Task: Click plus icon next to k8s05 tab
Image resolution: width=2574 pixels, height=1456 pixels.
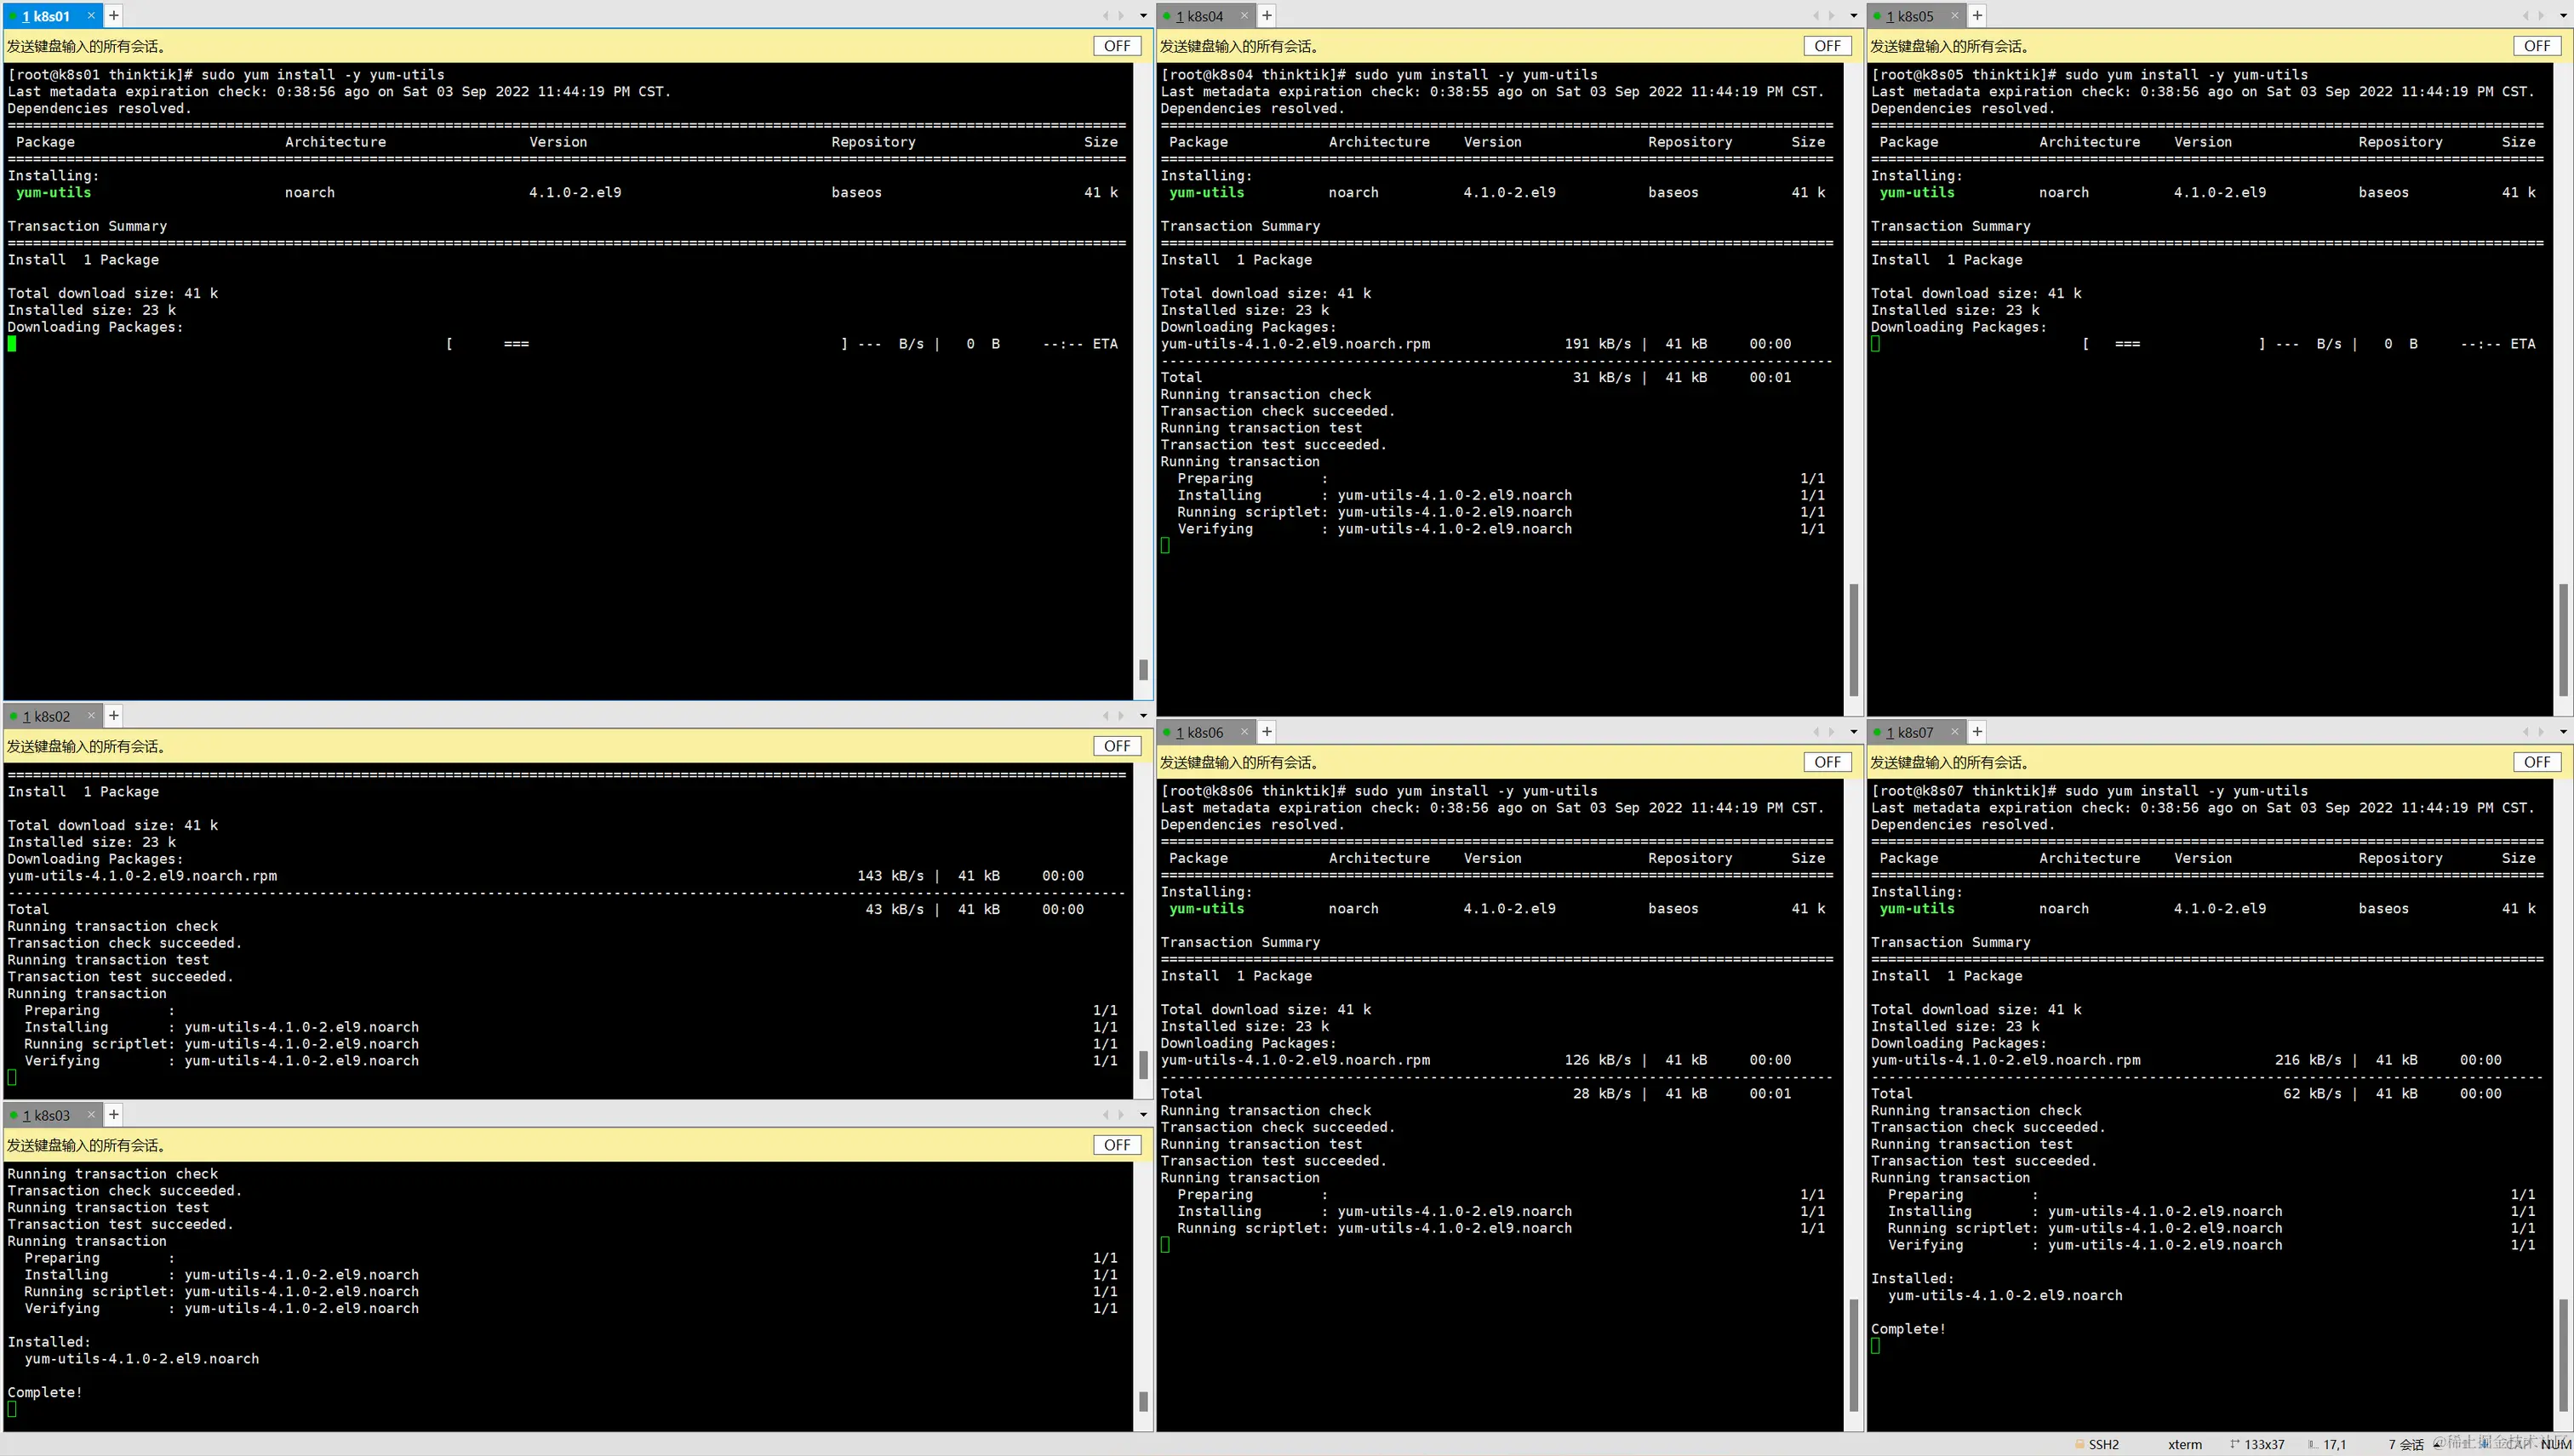Action: pyautogui.click(x=1977, y=16)
